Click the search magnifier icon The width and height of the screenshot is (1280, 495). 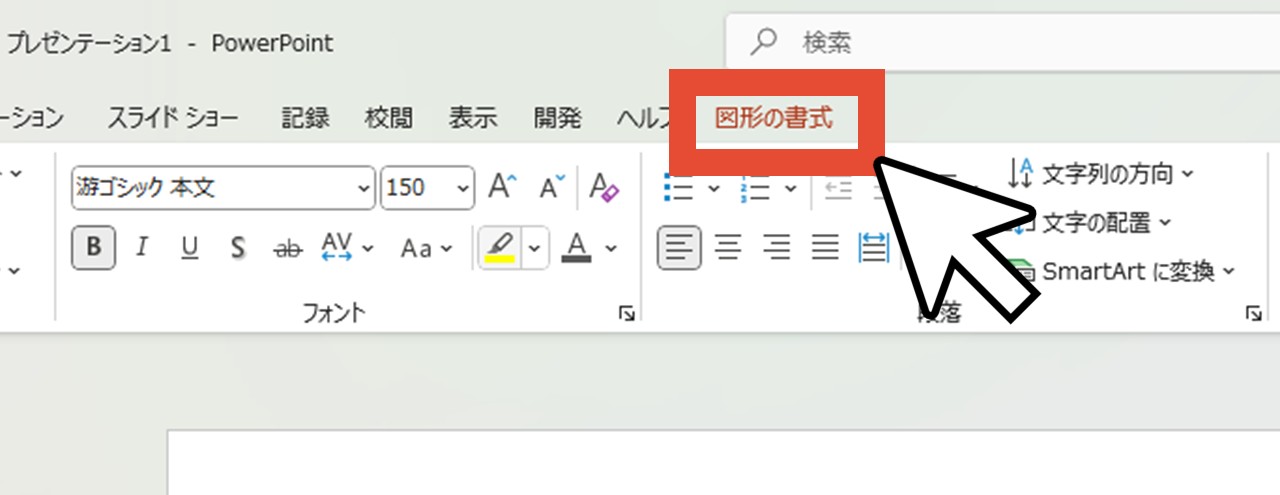click(765, 41)
